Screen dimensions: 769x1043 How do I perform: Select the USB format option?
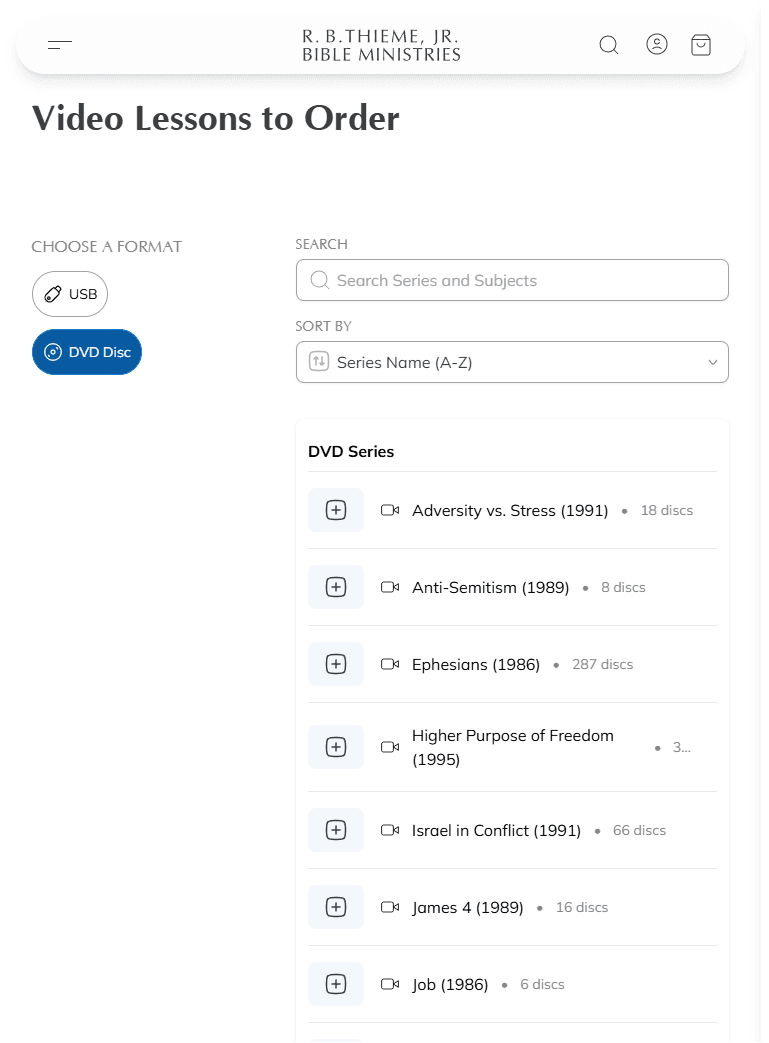pos(70,294)
